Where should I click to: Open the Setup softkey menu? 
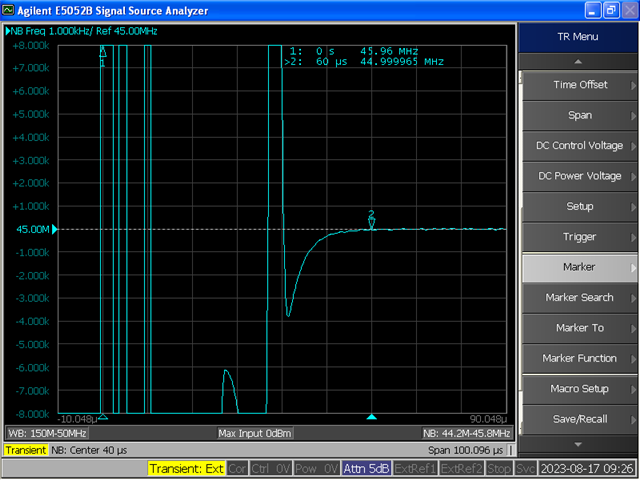[580, 207]
